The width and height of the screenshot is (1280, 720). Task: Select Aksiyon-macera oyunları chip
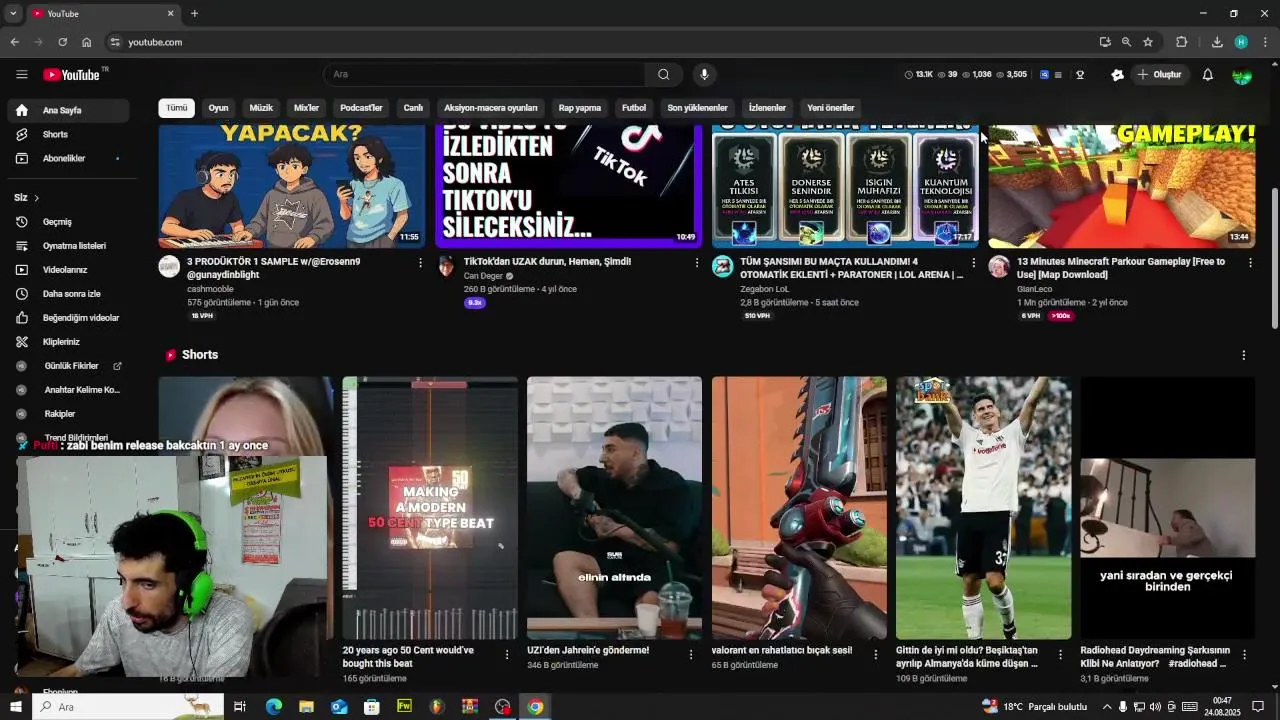[x=491, y=108]
